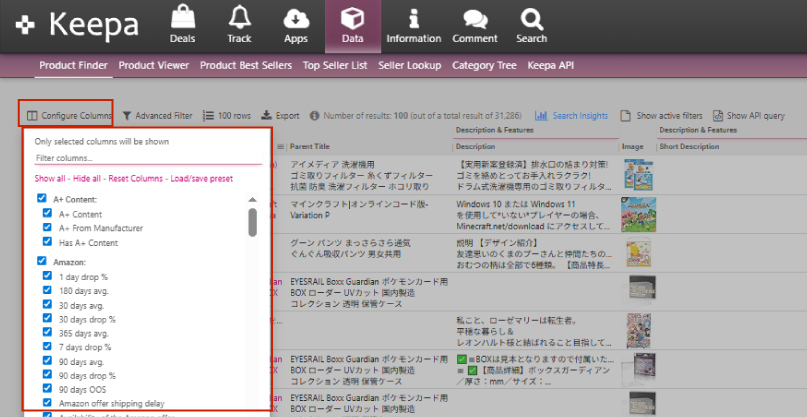Click the Hide all link

point(87,179)
